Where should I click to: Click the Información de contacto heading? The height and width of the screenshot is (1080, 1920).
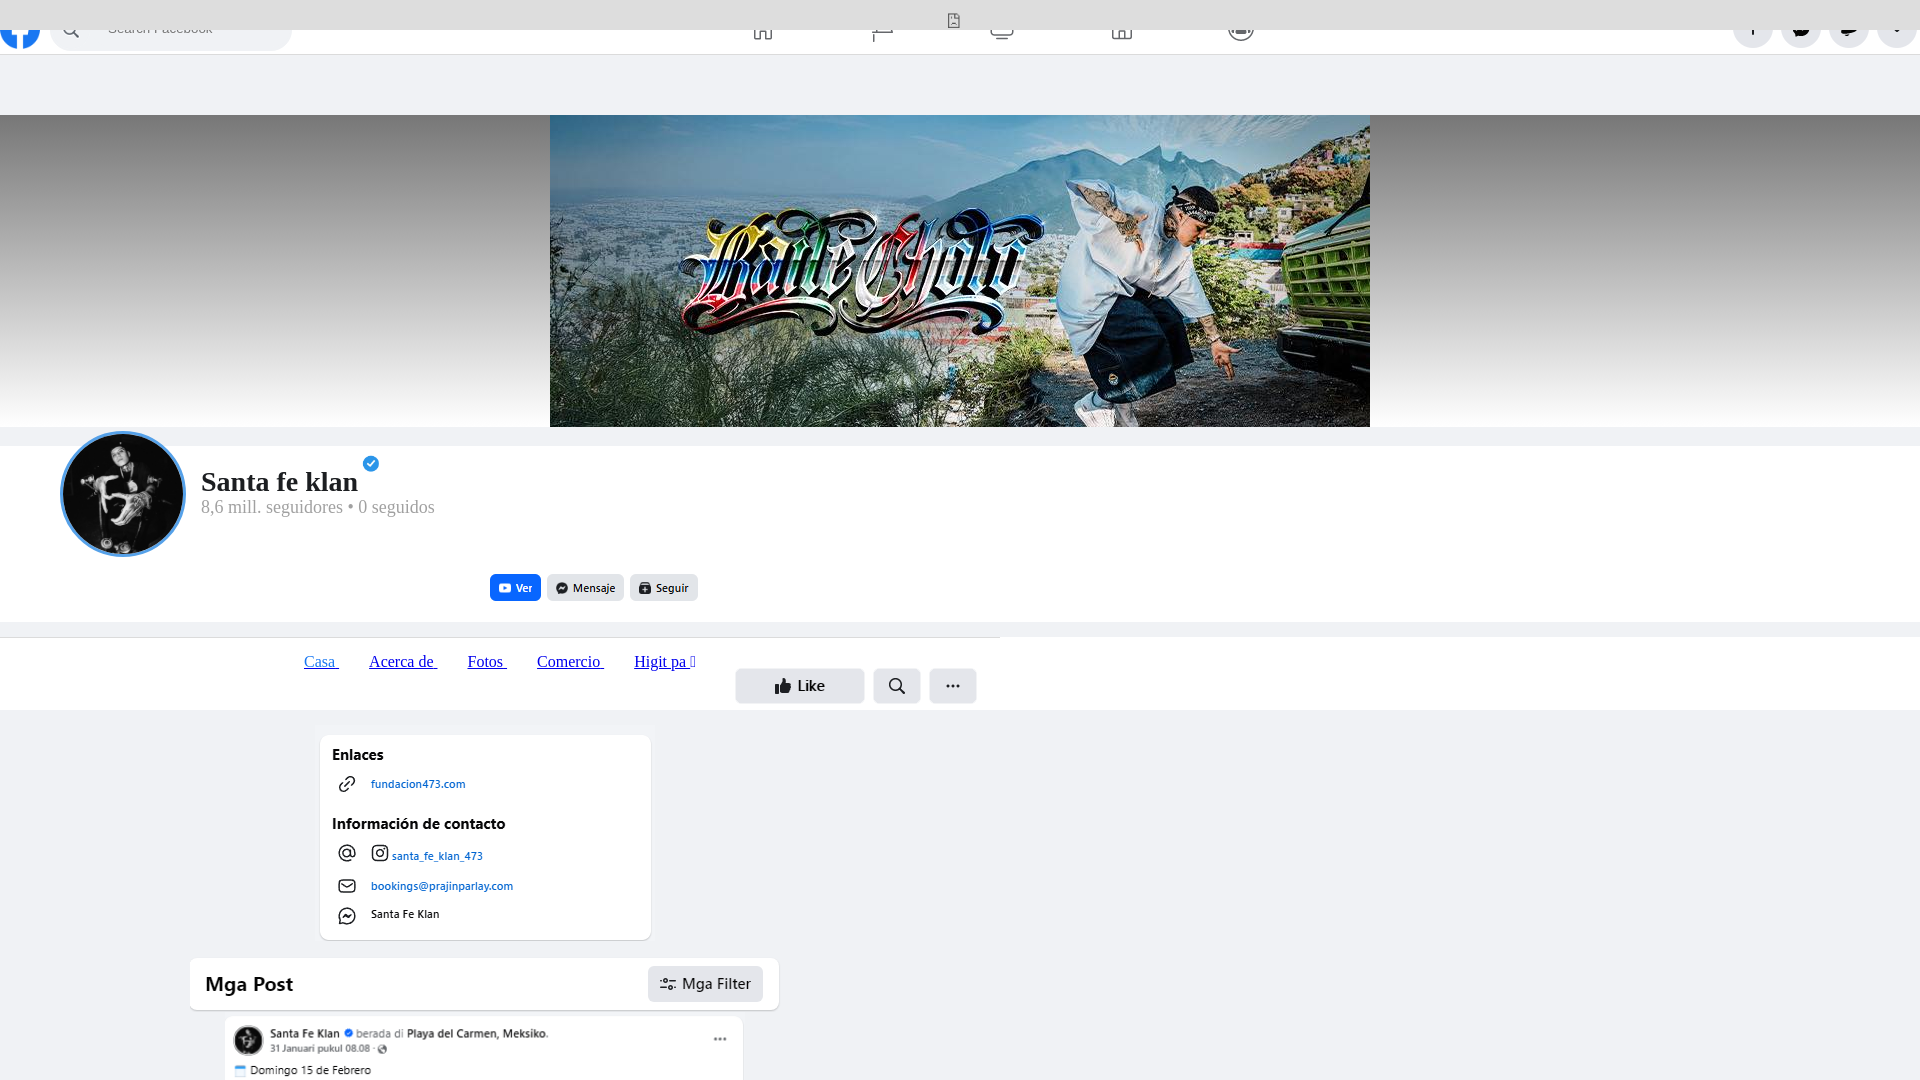point(419,824)
